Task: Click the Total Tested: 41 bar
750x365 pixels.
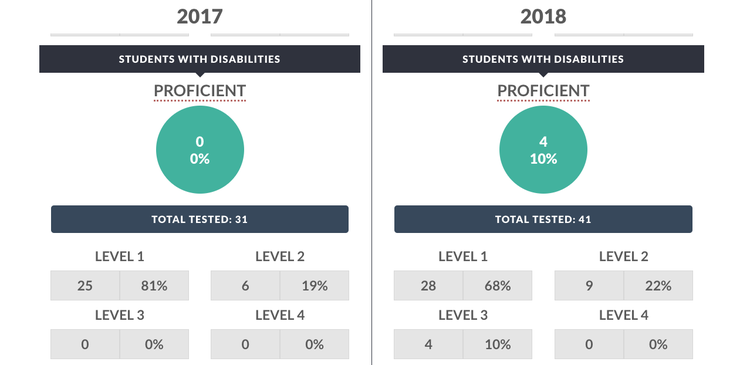Action: (x=543, y=220)
